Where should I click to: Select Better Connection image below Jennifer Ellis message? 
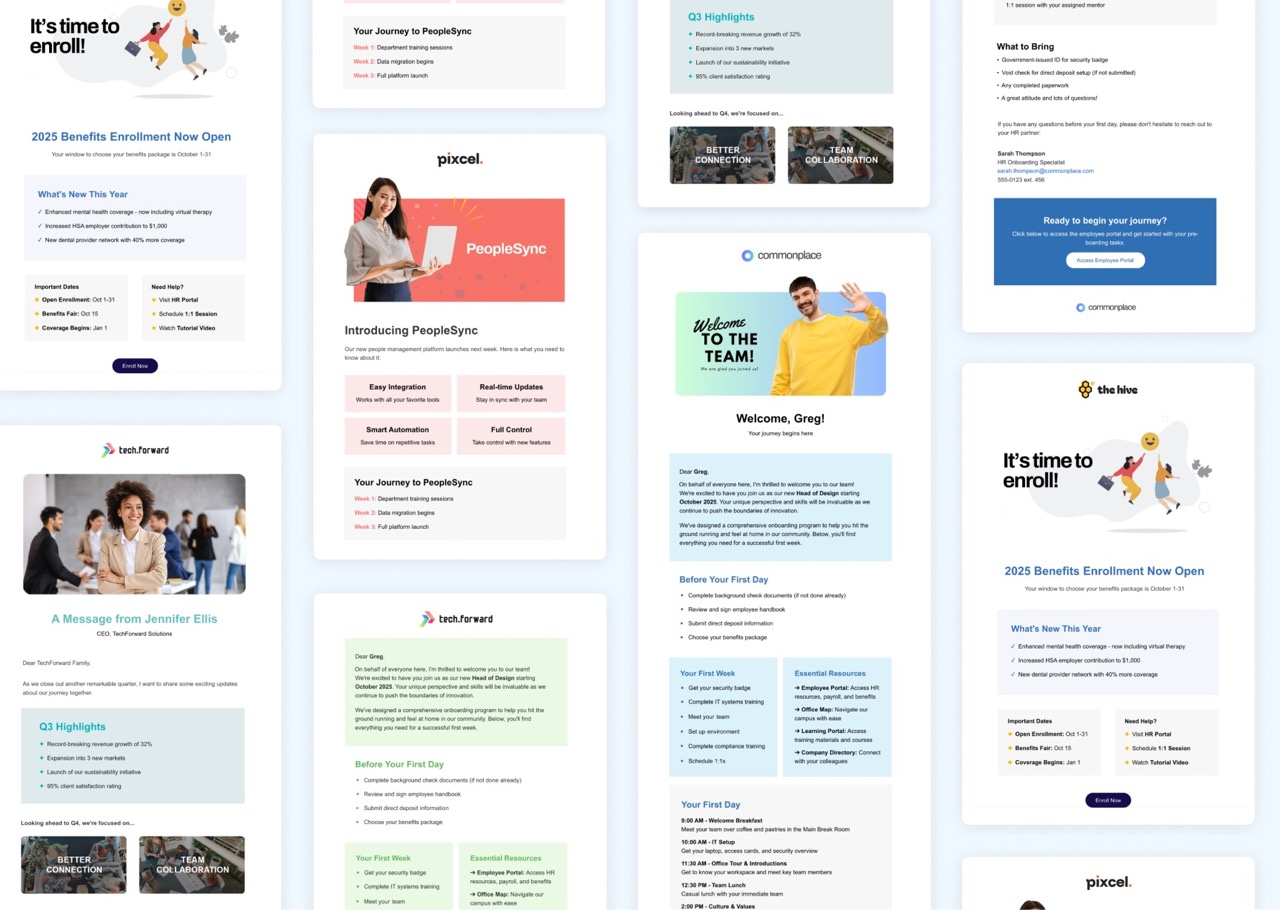pyautogui.click(x=74, y=865)
